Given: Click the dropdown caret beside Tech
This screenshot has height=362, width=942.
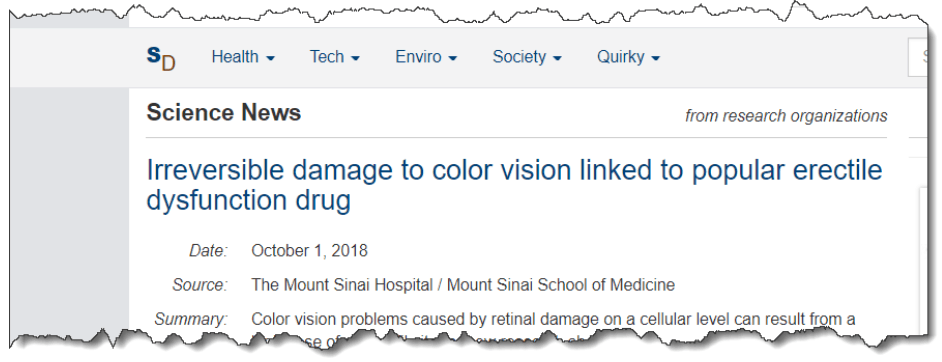Looking at the screenshot, I should pos(355,59).
